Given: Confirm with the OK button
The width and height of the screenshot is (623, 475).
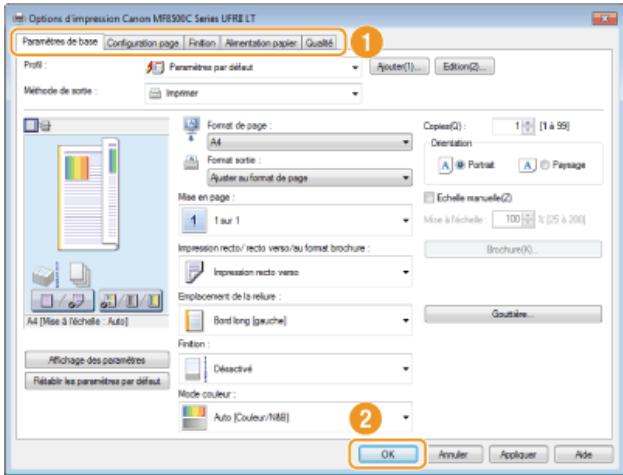Looking at the screenshot, I should (x=388, y=454).
